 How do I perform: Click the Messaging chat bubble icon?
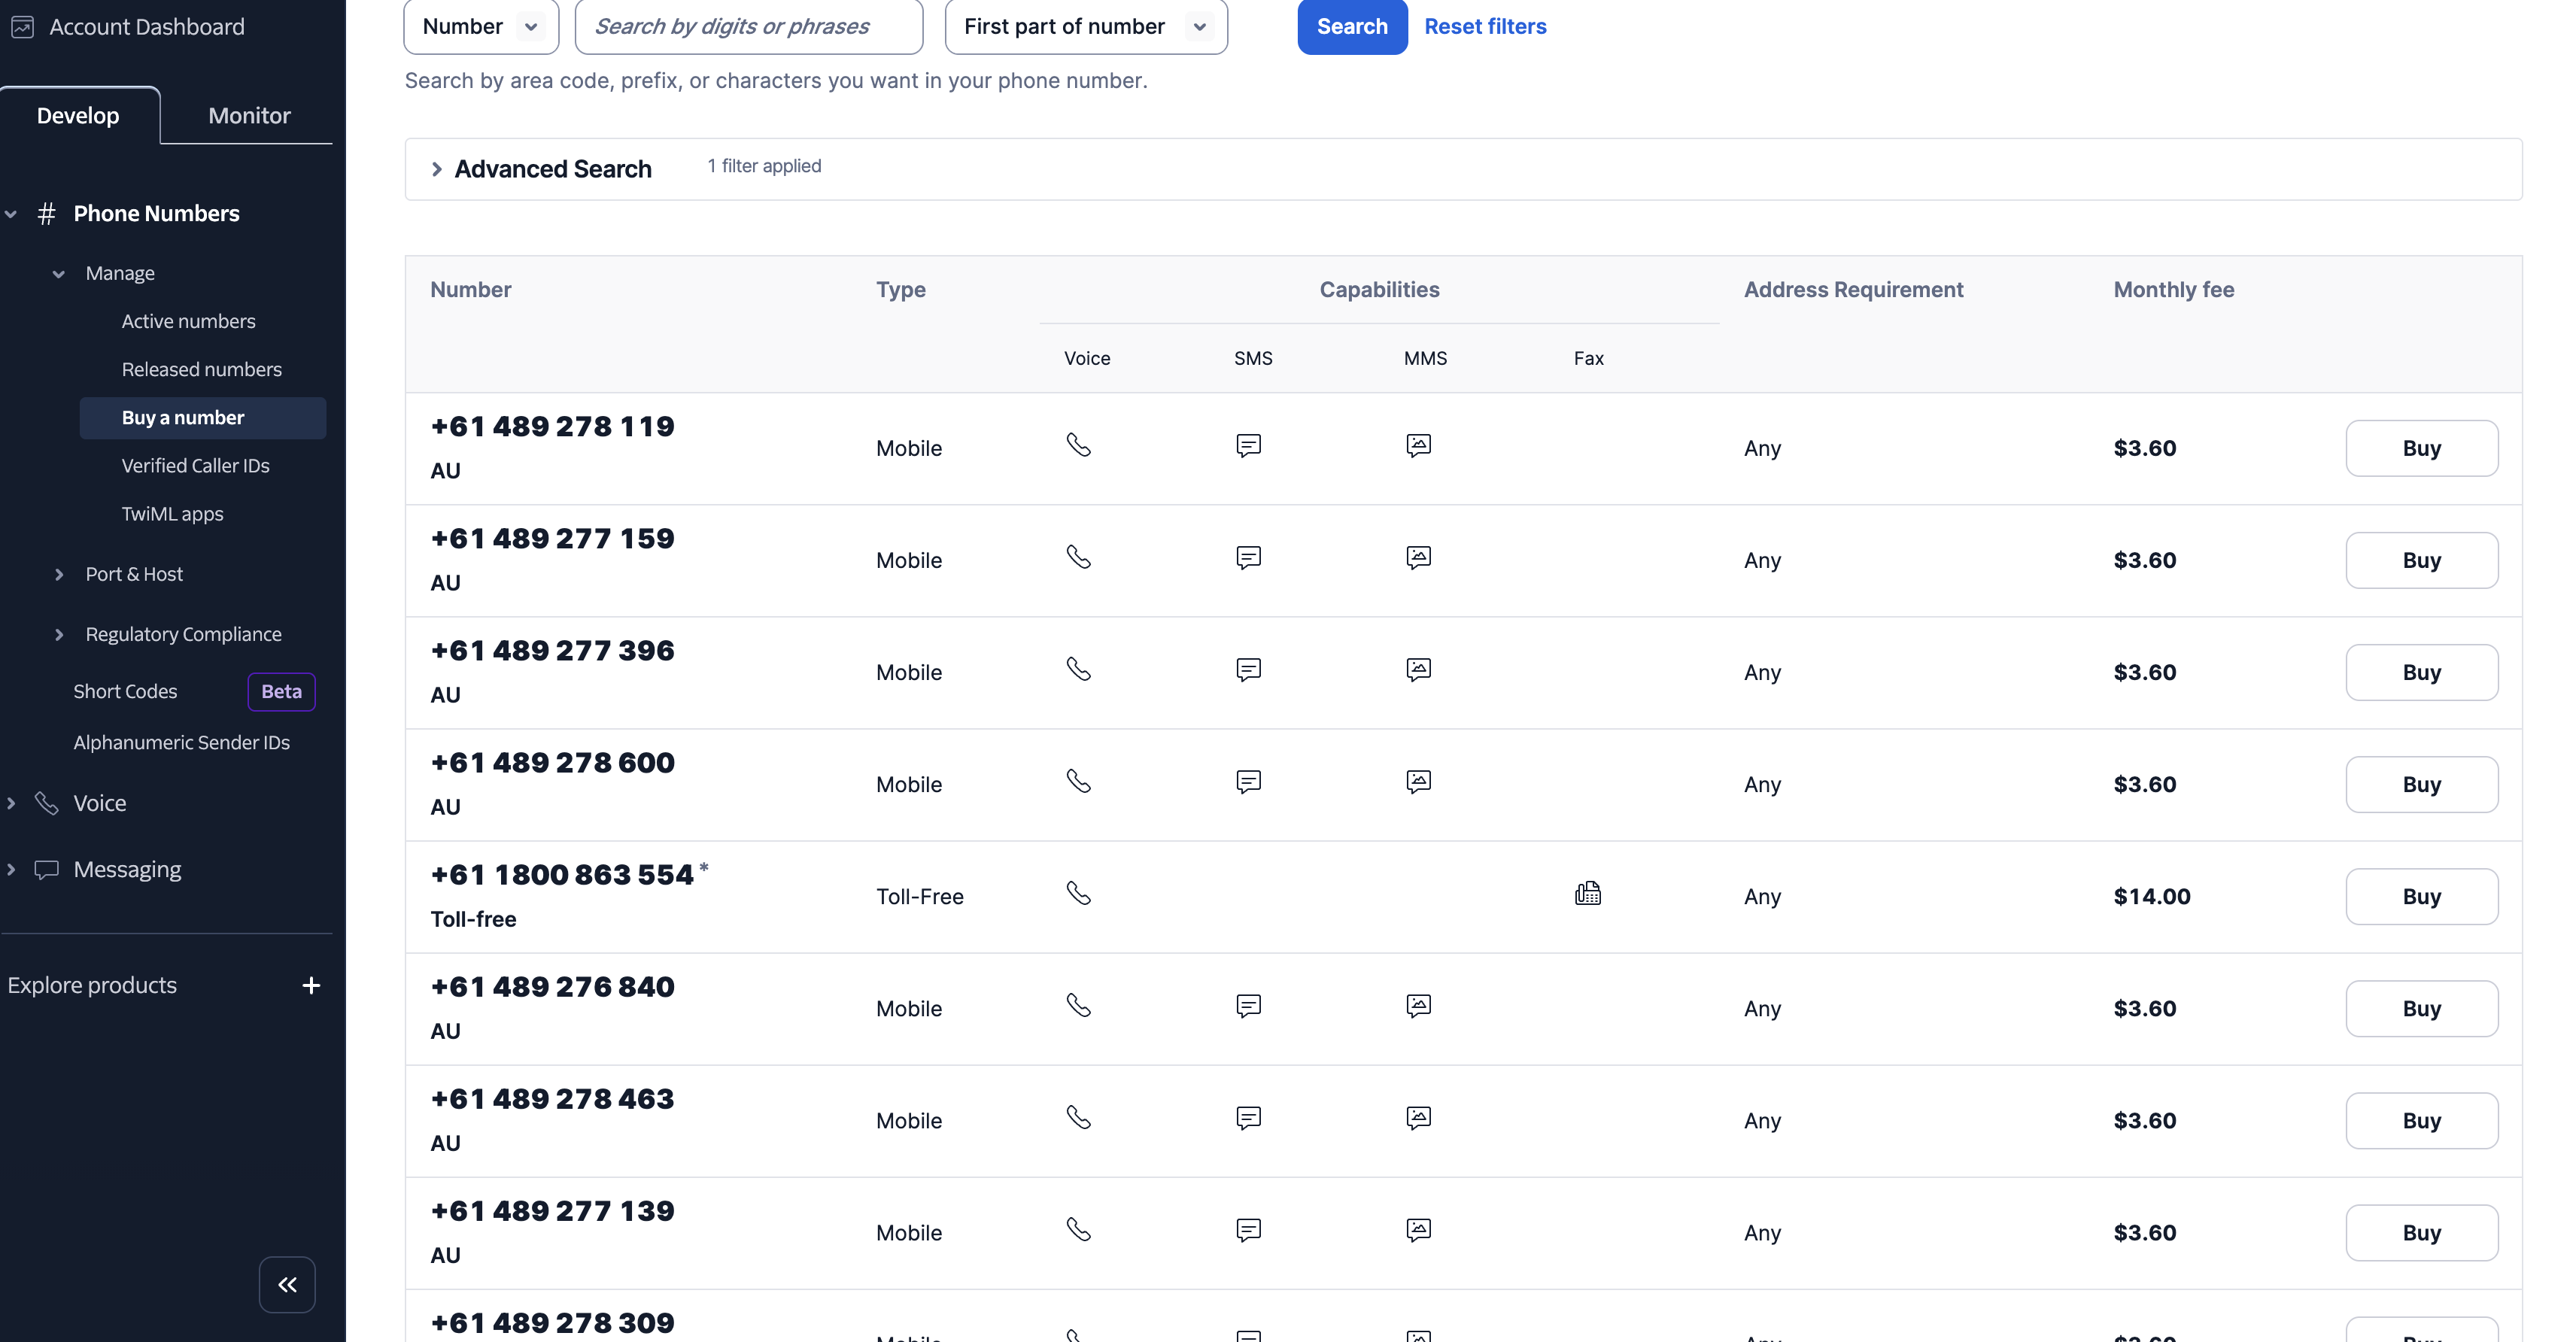46,869
